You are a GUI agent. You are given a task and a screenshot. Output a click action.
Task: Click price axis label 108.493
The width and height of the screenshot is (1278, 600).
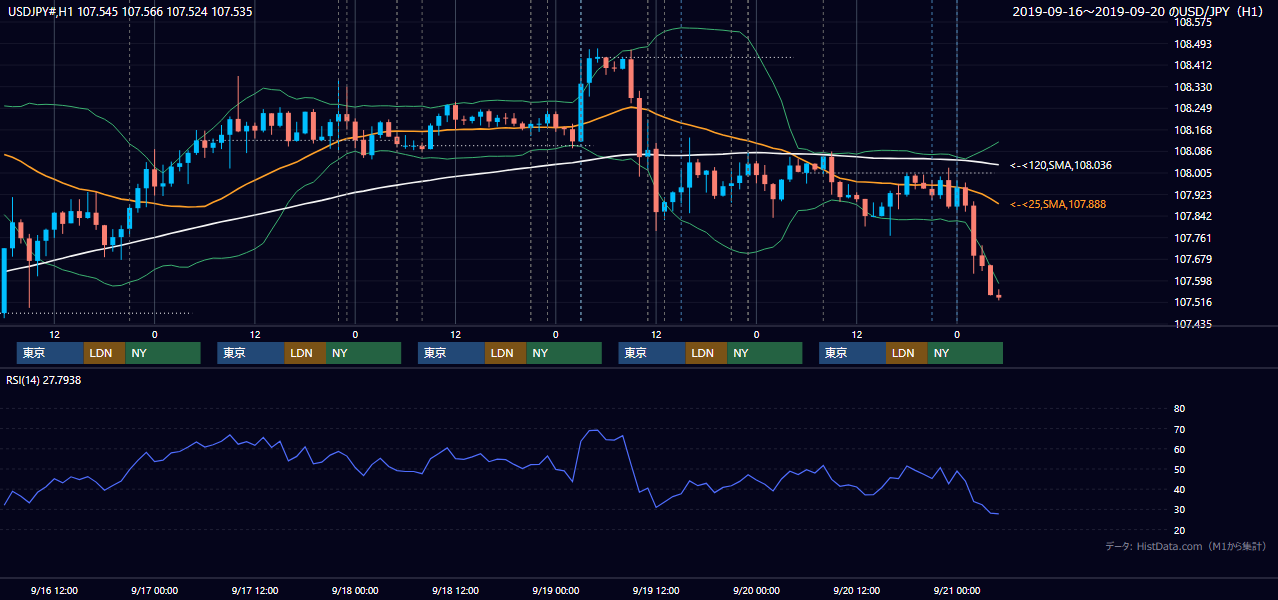tap(1192, 44)
